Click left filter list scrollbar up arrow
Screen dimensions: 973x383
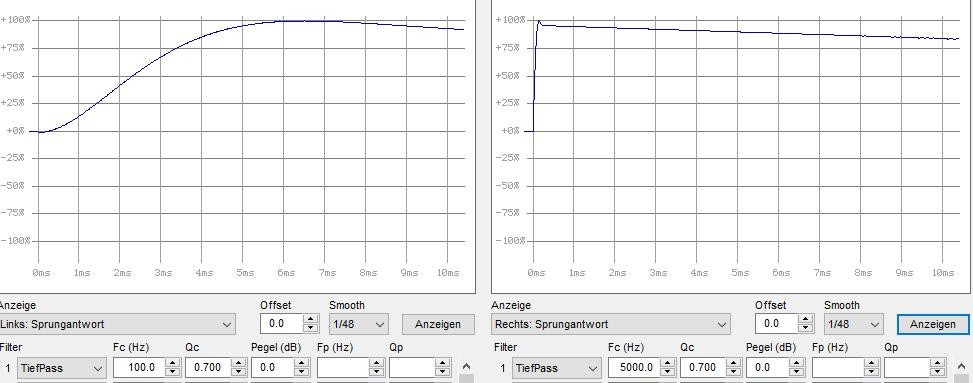point(467,366)
